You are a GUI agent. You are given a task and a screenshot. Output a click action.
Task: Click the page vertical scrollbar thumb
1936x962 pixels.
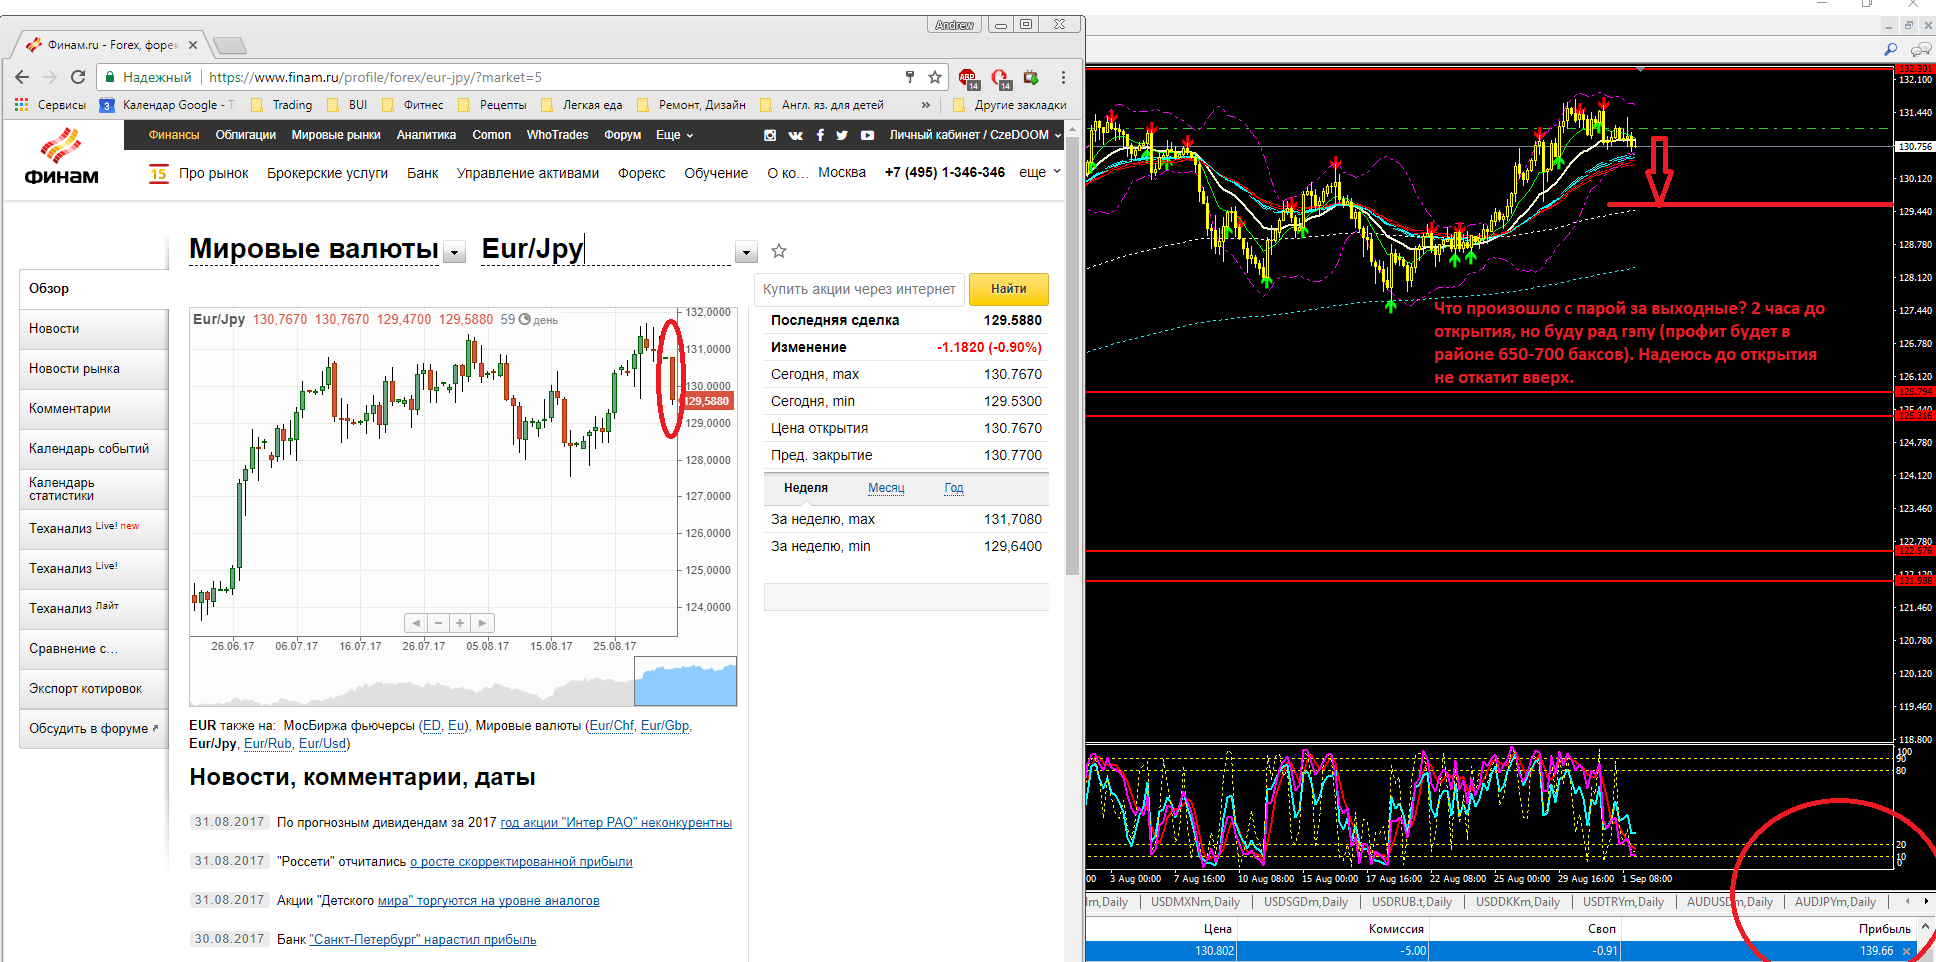click(1072, 356)
